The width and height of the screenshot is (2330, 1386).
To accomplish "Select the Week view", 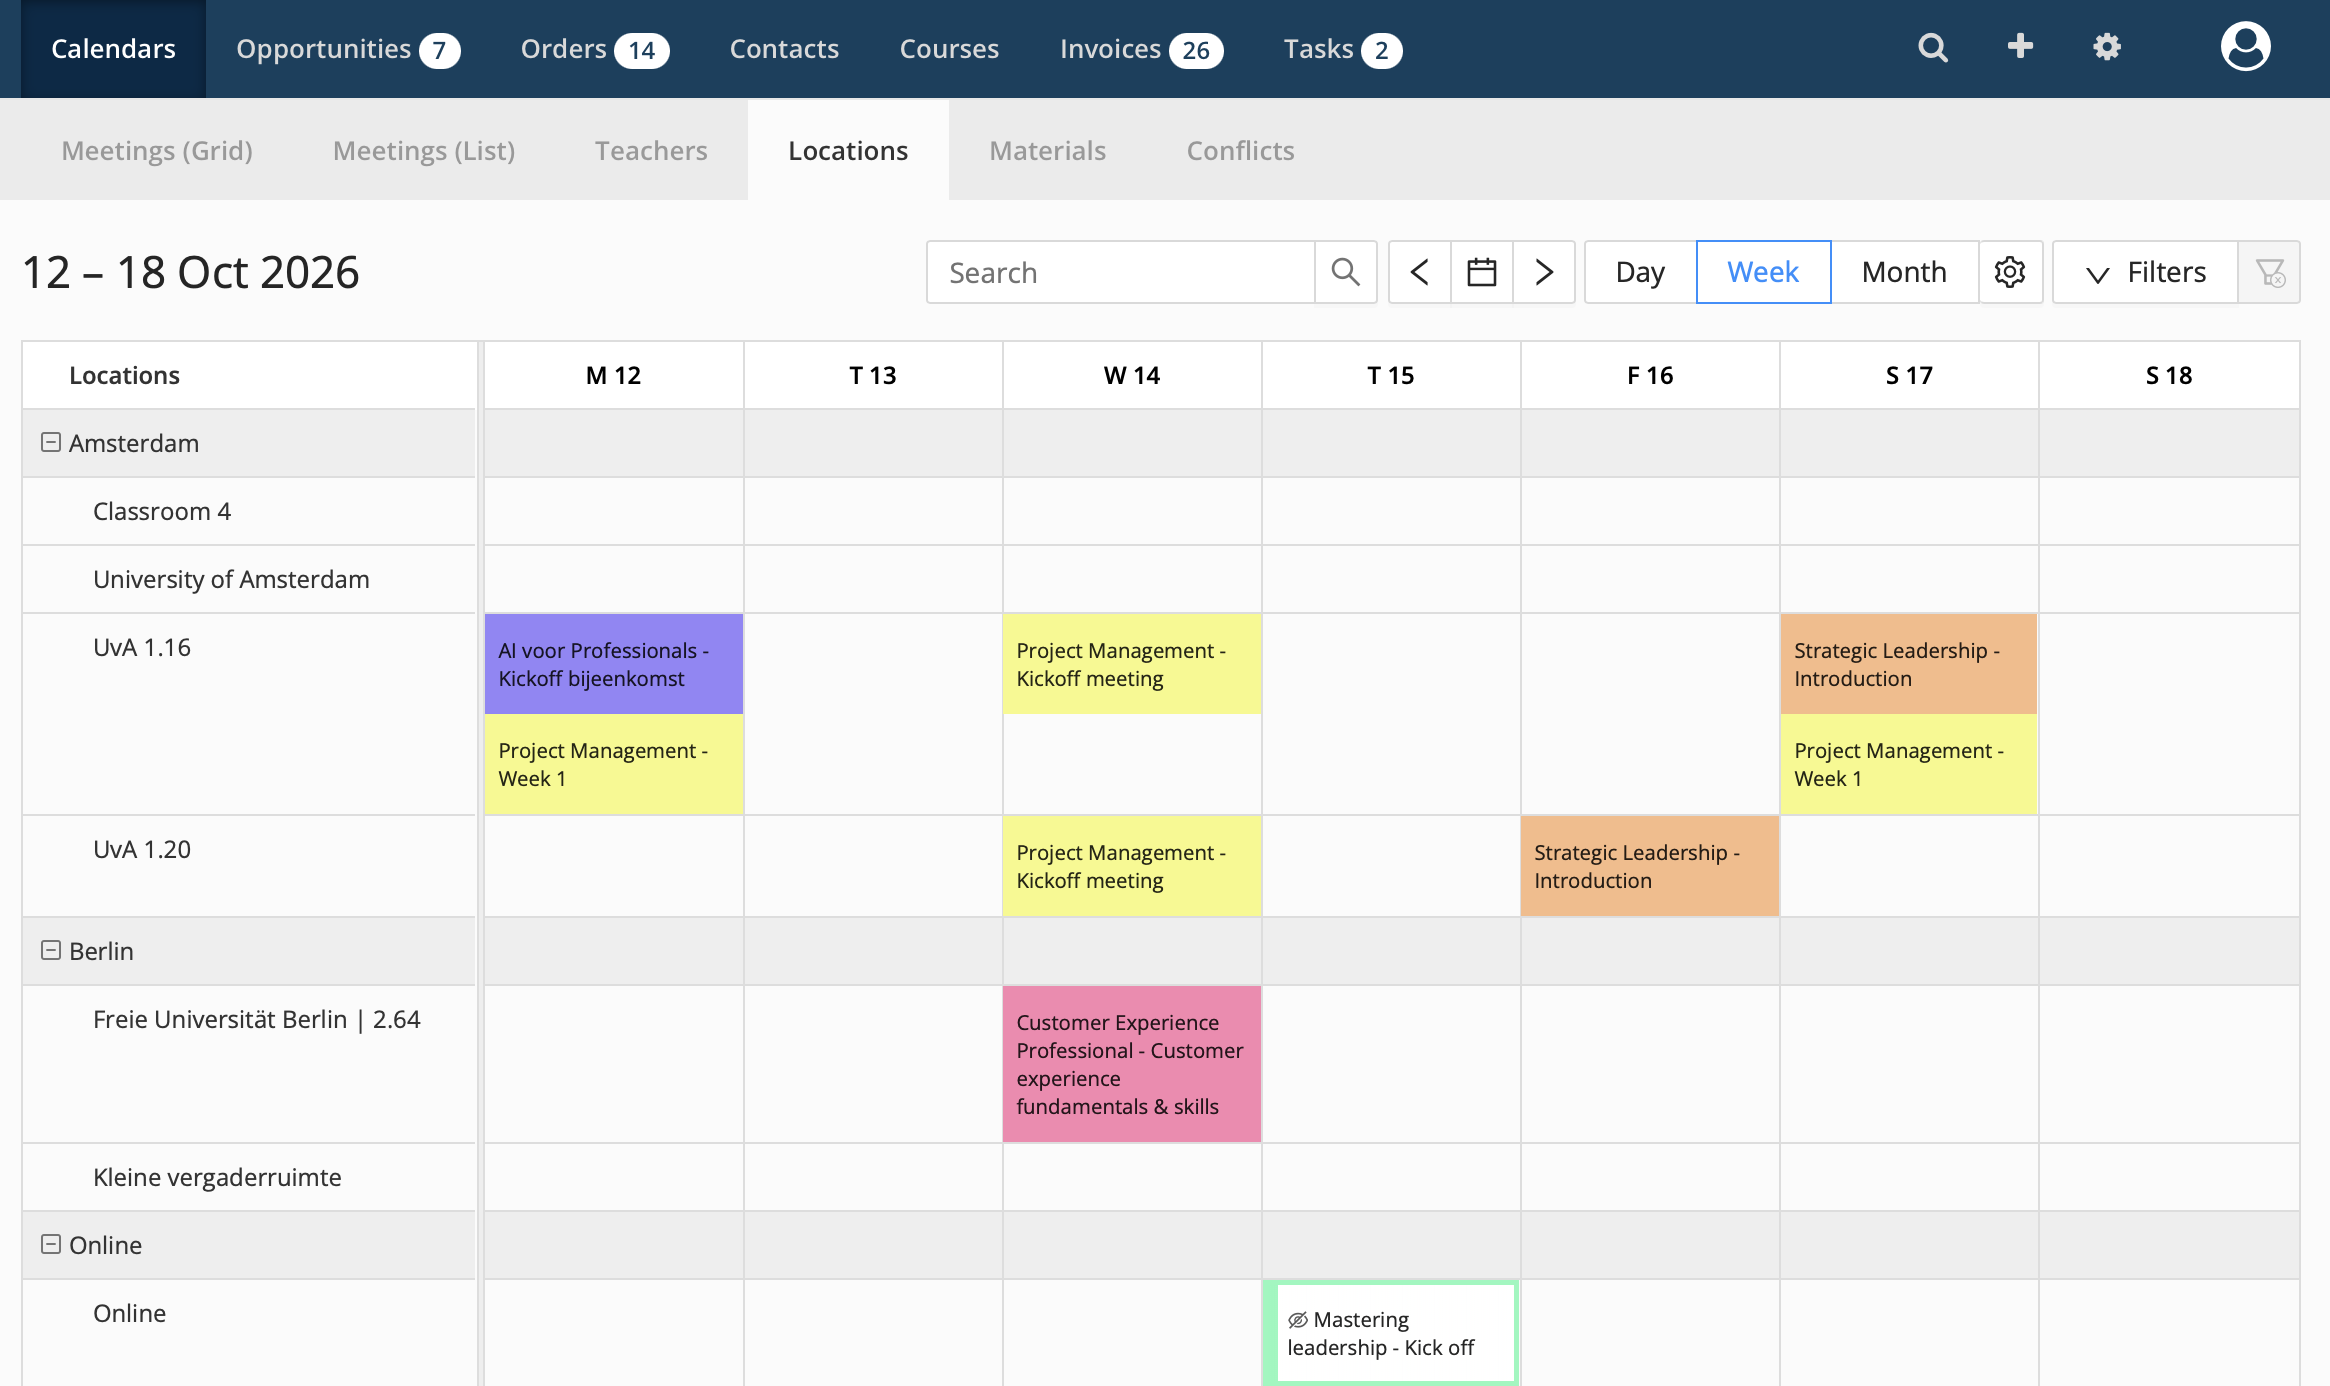I will (x=1763, y=272).
